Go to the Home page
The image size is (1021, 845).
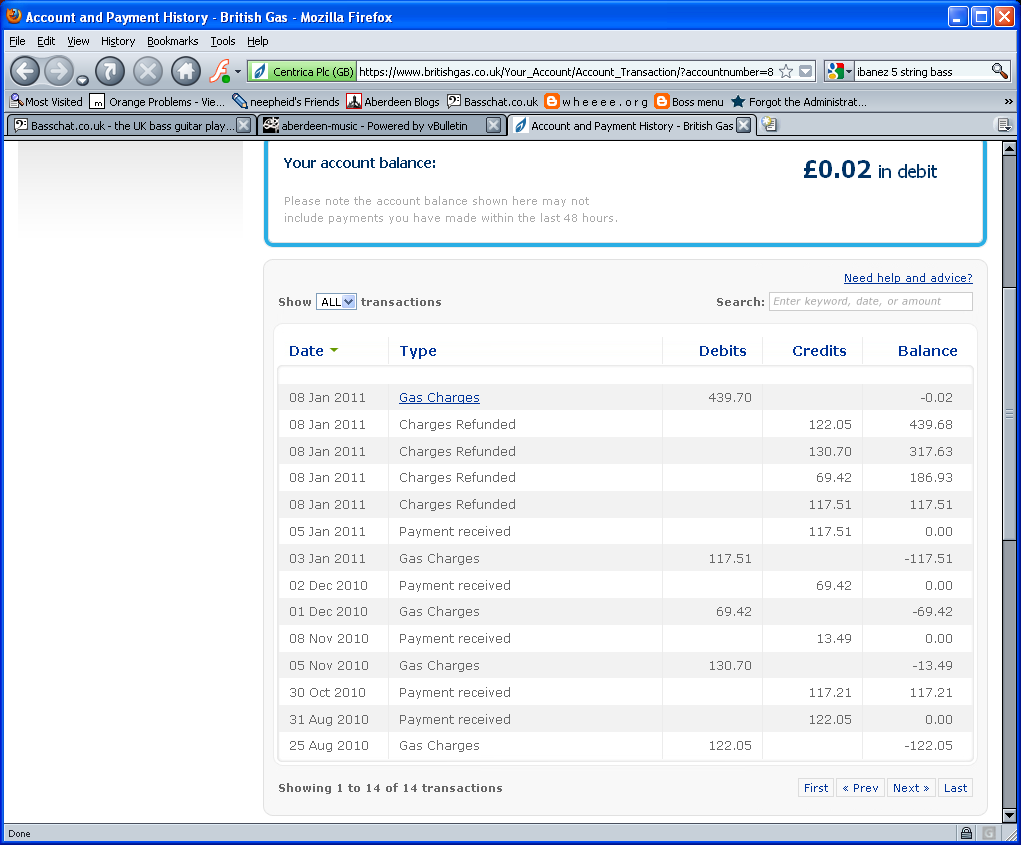click(186, 71)
